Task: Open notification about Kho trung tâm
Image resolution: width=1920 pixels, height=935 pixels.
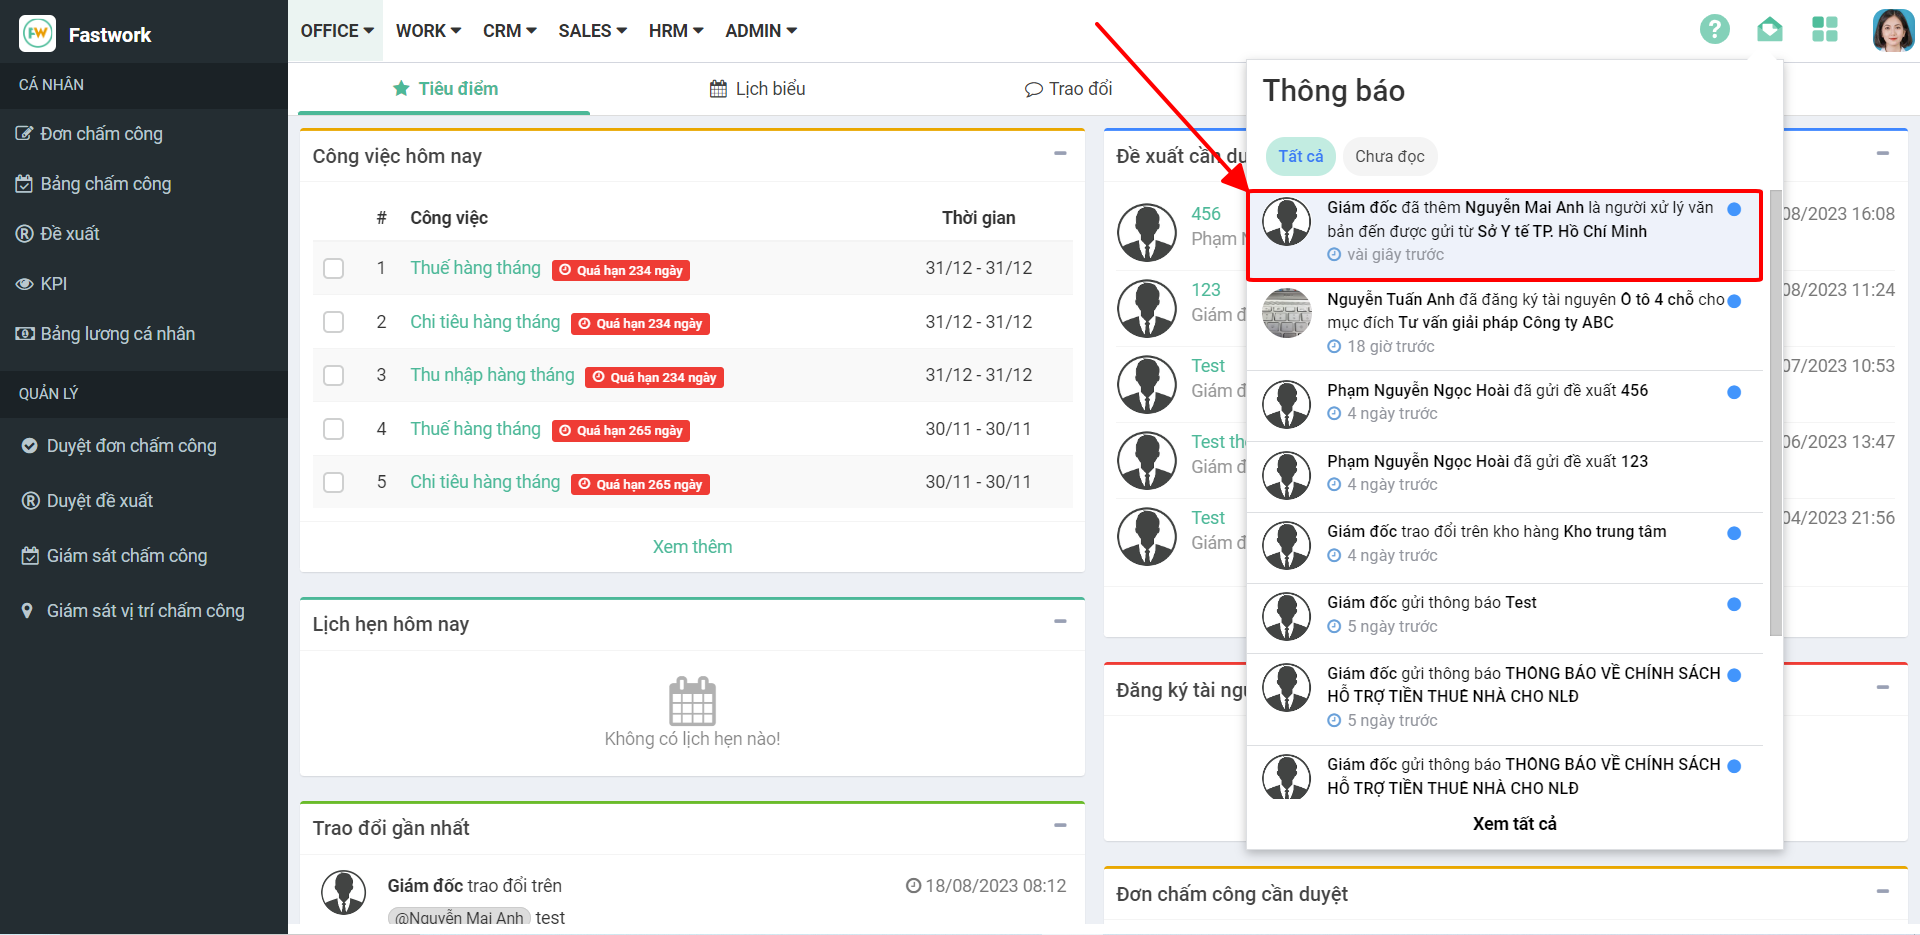Action: [x=1496, y=543]
